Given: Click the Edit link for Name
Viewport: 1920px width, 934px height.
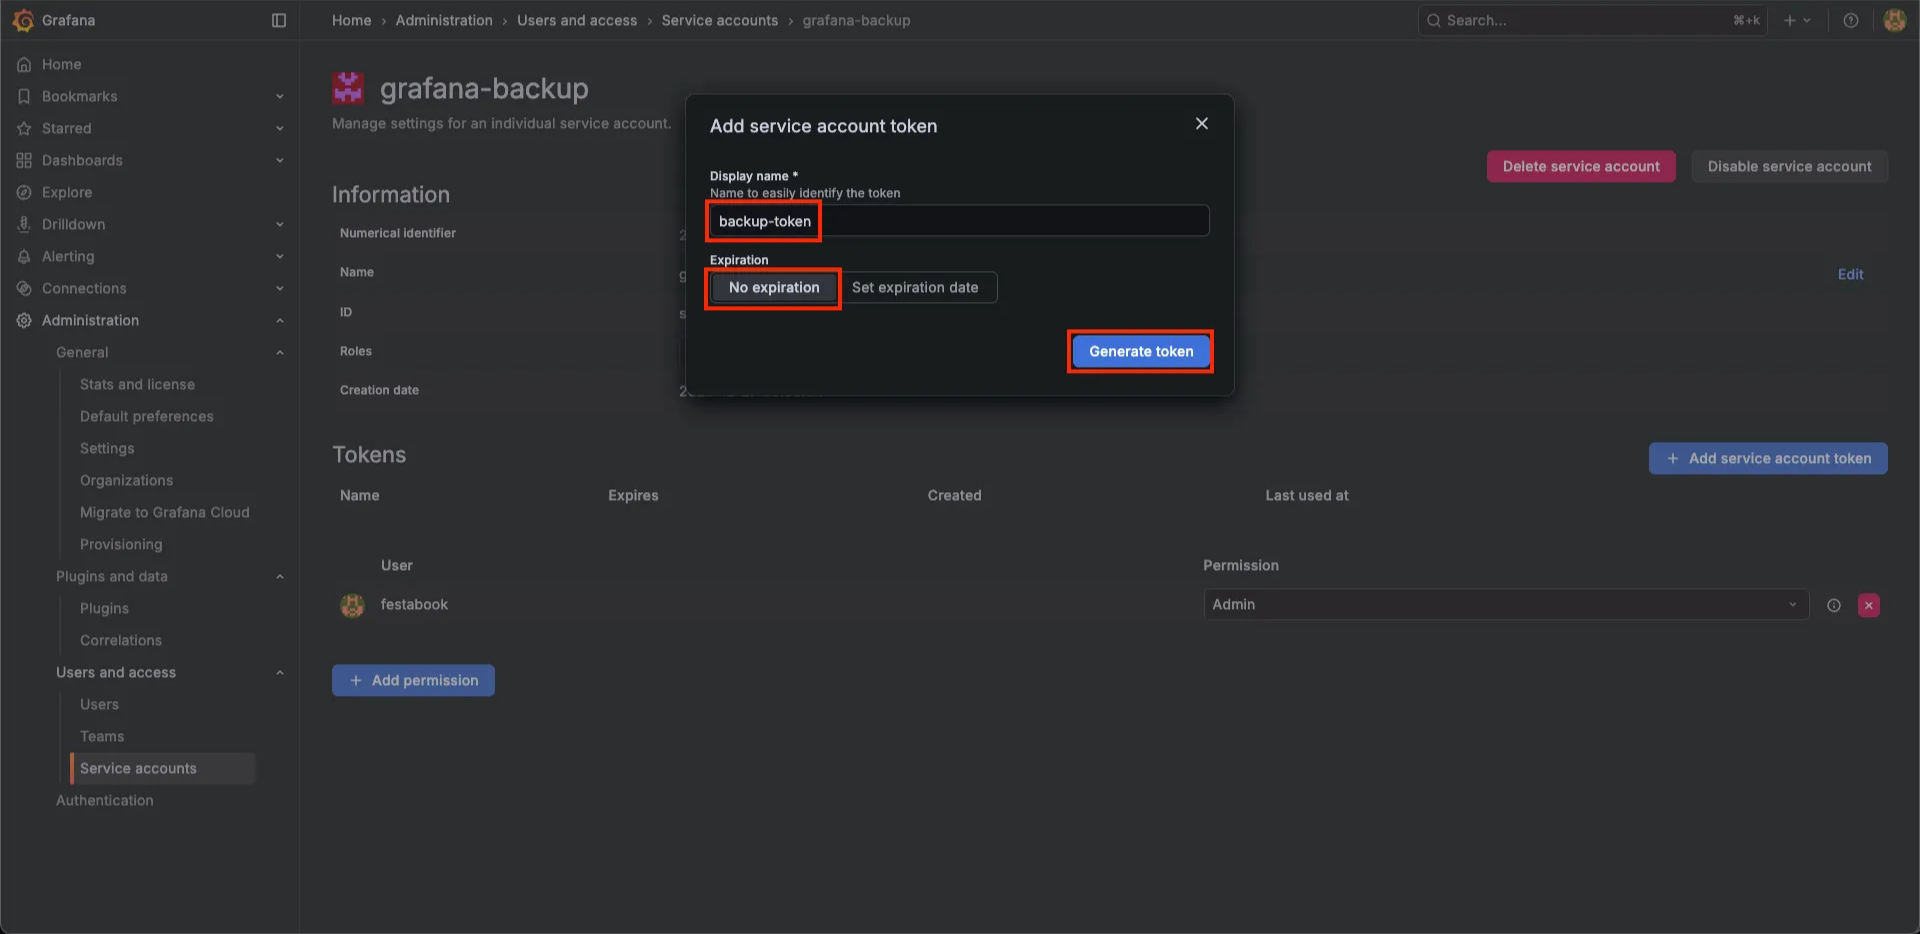Looking at the screenshot, I should coord(1850,274).
